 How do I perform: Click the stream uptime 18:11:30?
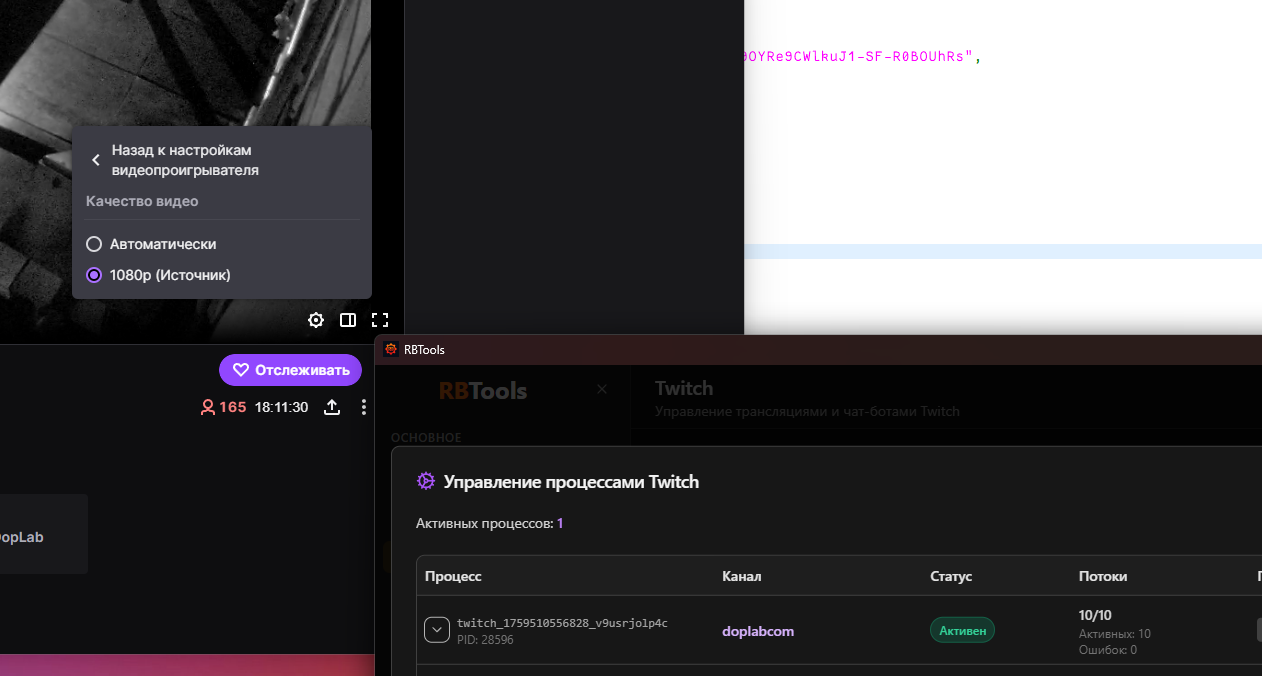(281, 407)
